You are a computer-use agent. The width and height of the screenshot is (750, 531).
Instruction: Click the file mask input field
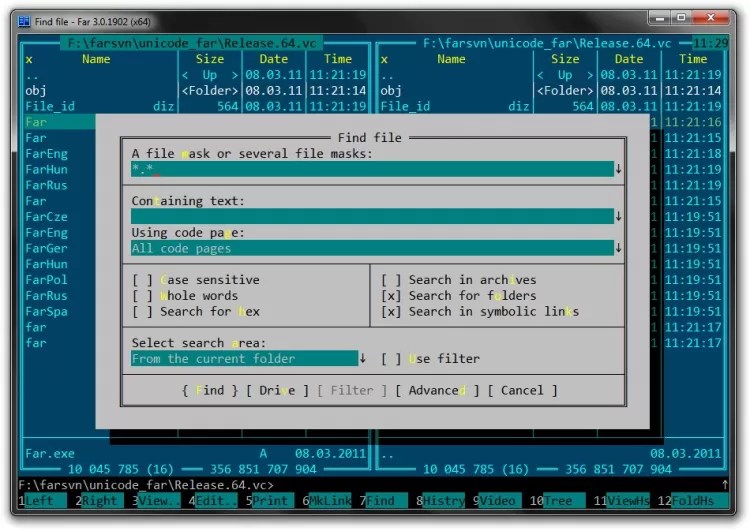click(x=372, y=169)
